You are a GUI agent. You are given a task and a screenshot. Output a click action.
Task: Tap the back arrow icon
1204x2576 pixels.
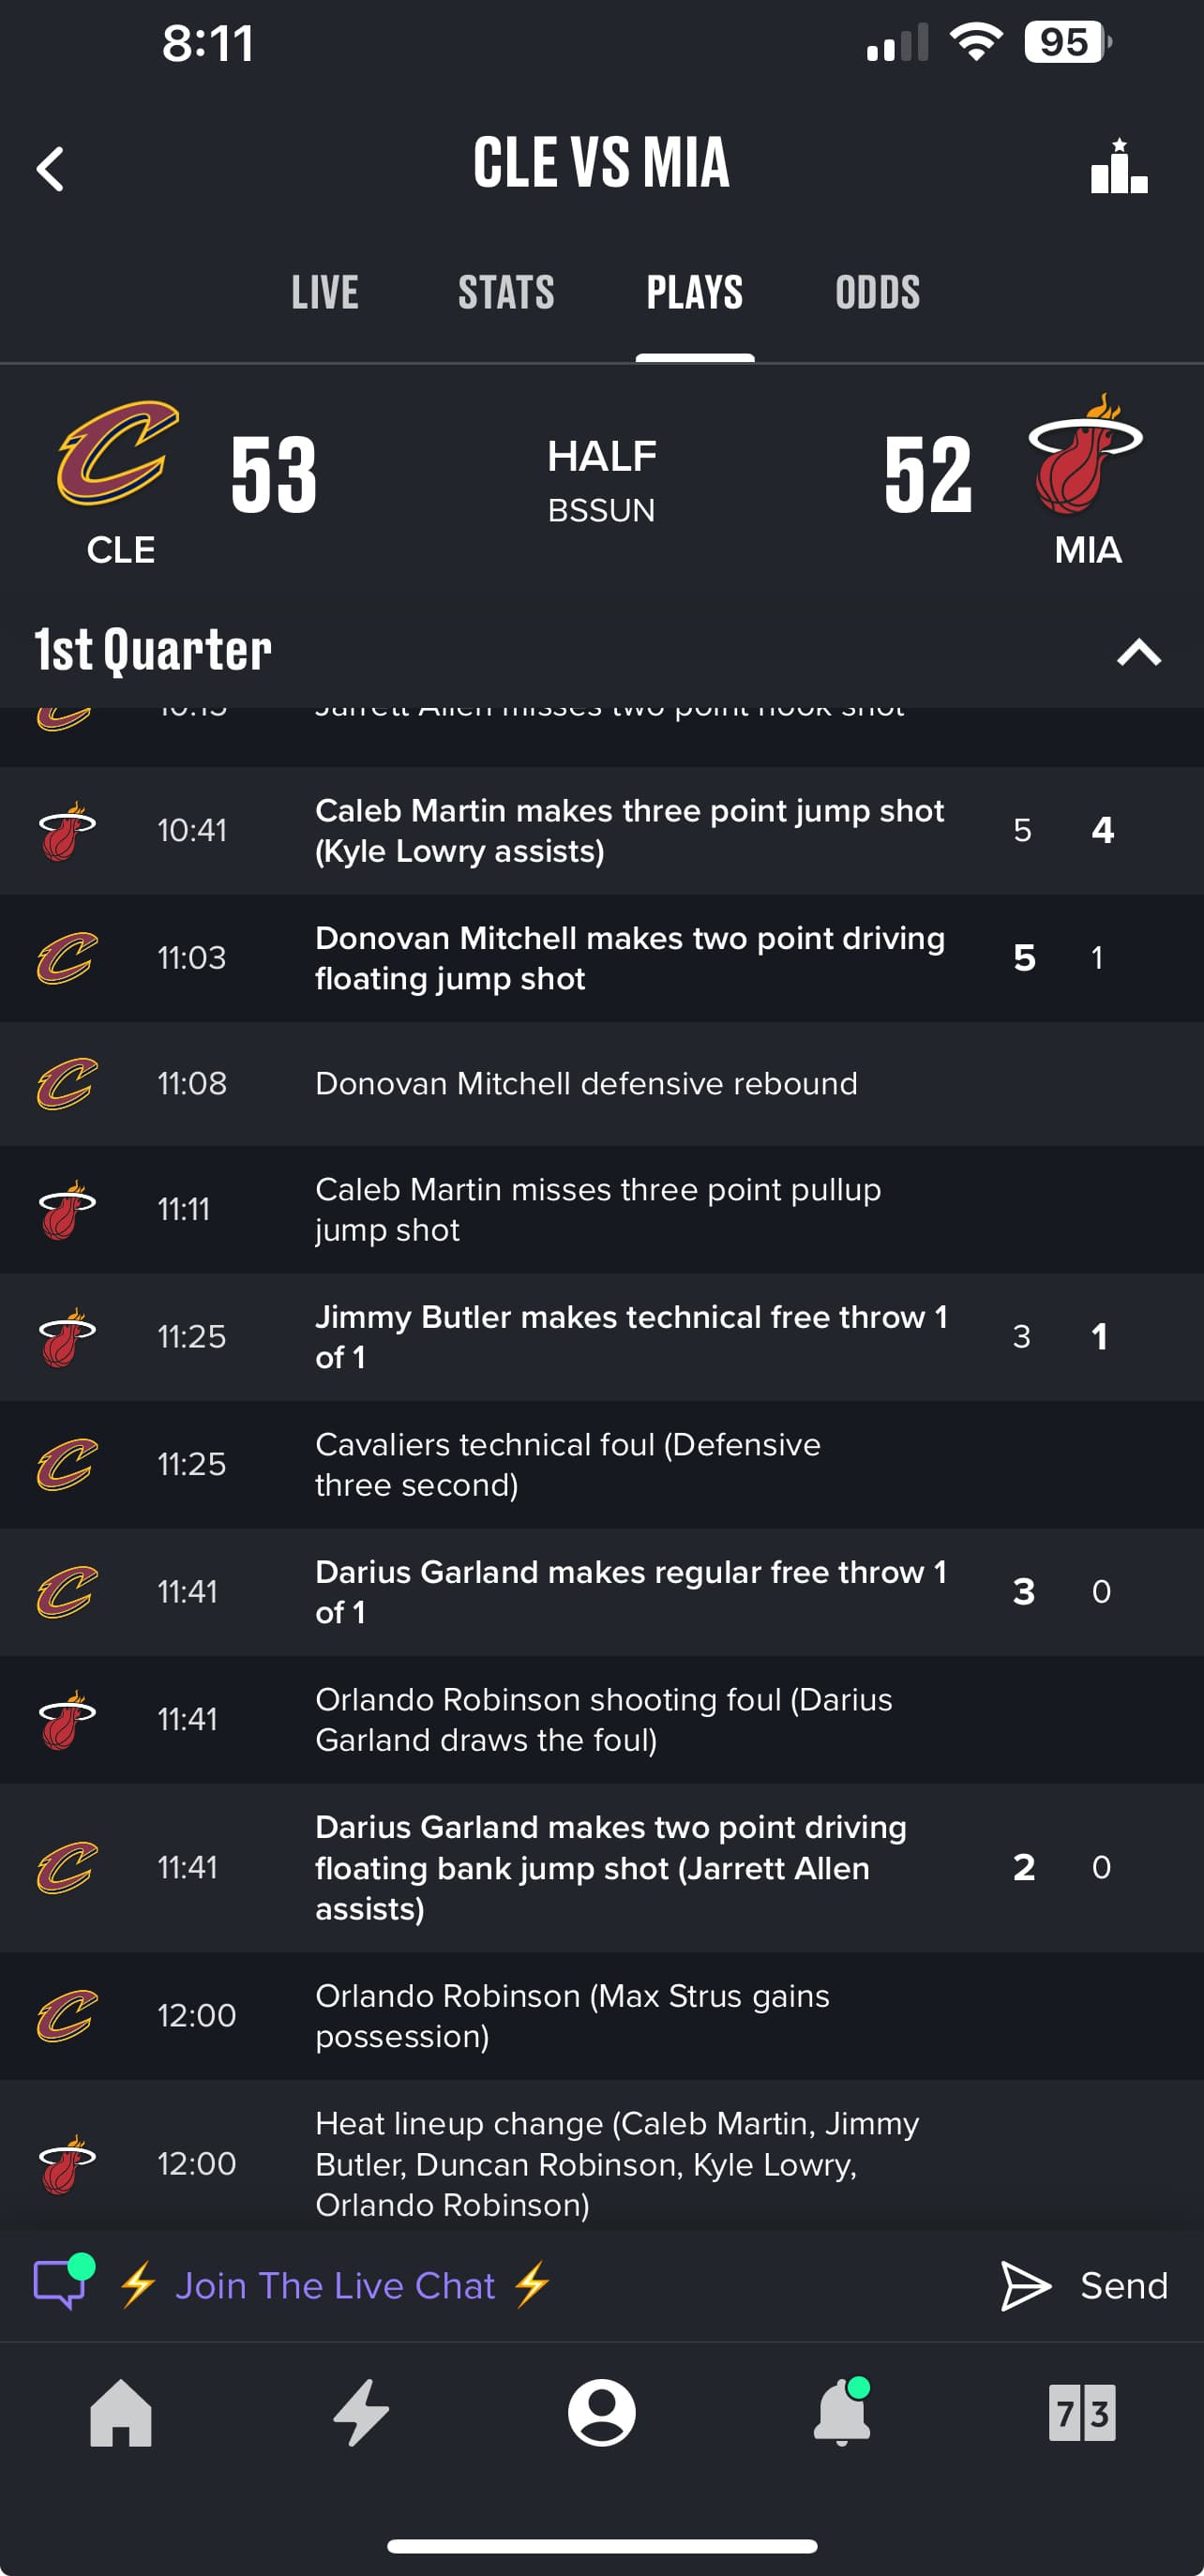[x=51, y=169]
